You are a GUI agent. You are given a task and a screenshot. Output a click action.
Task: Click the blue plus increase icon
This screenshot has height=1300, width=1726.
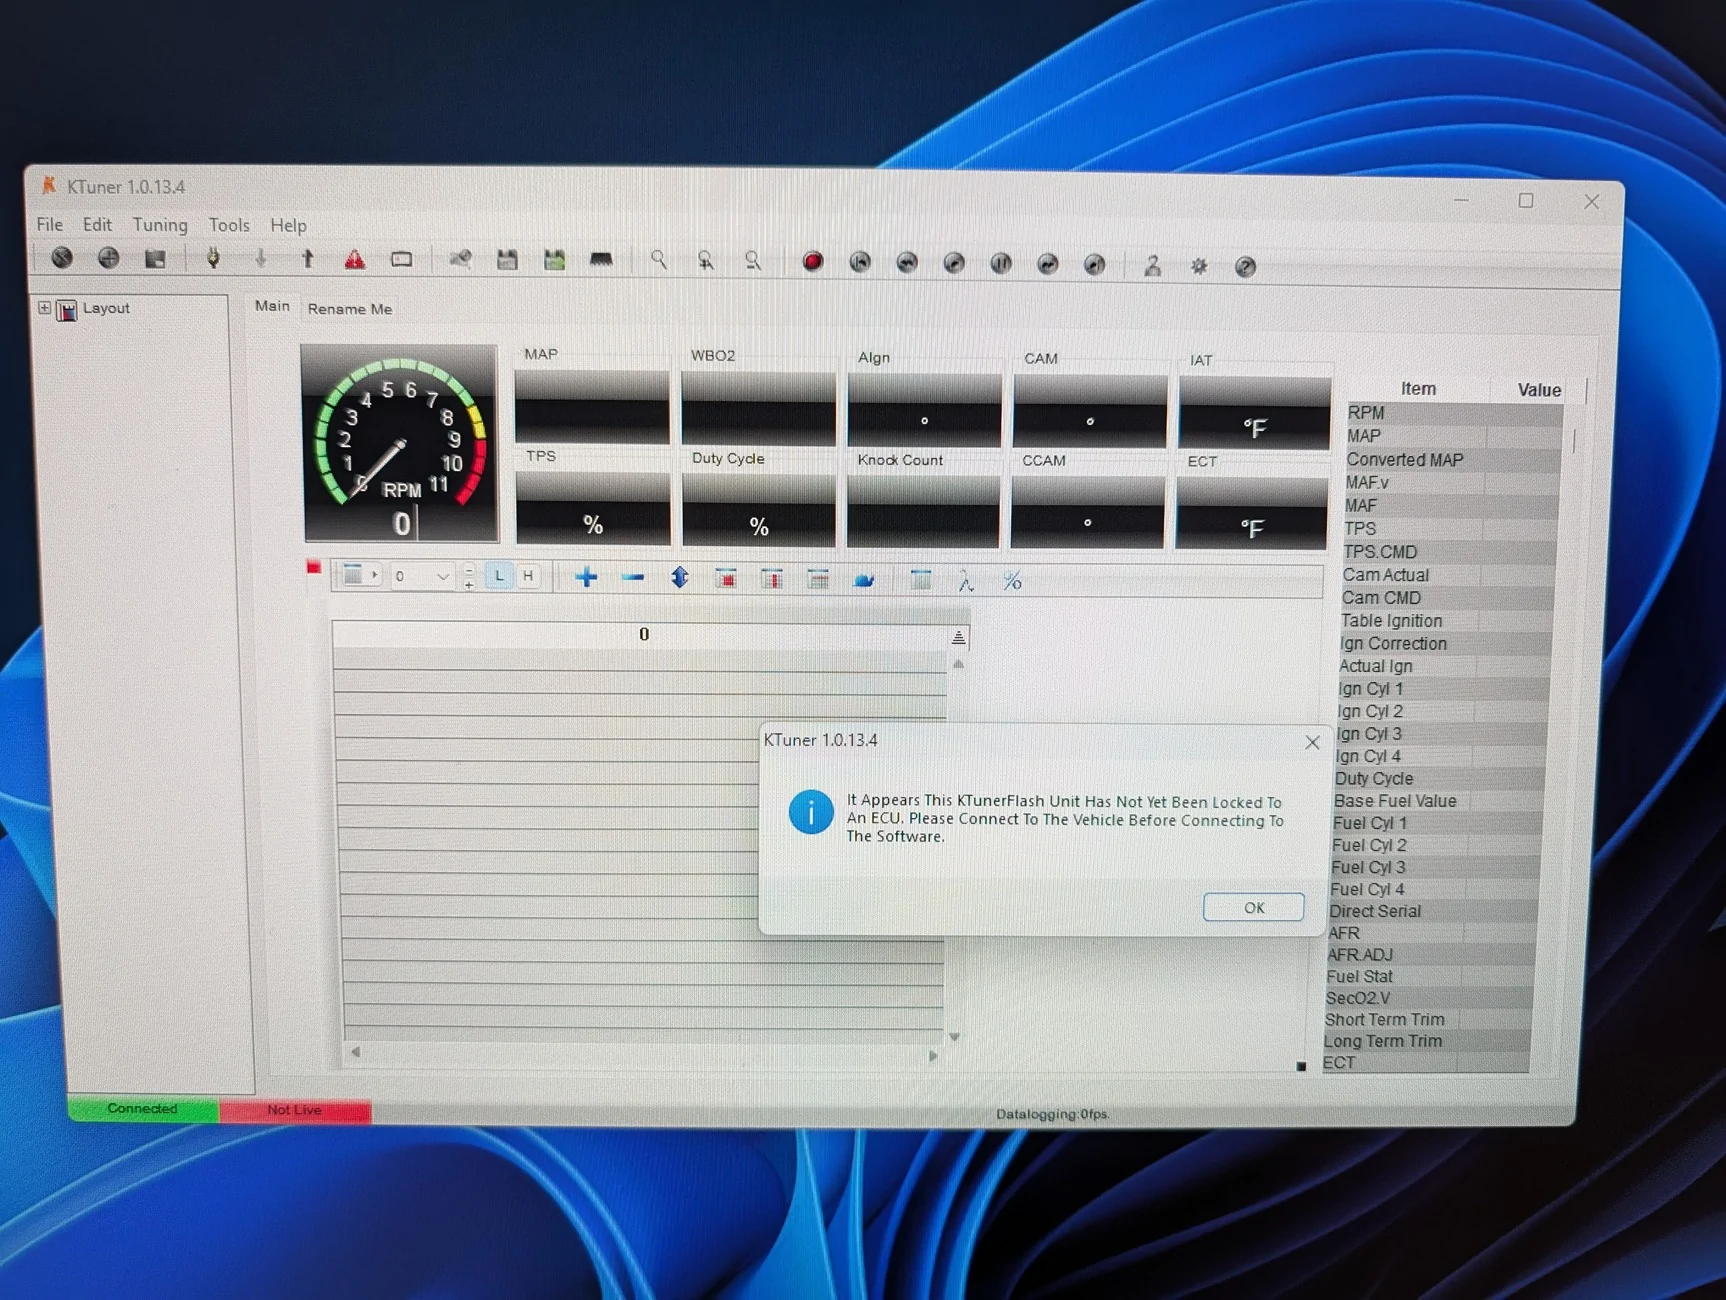click(587, 577)
